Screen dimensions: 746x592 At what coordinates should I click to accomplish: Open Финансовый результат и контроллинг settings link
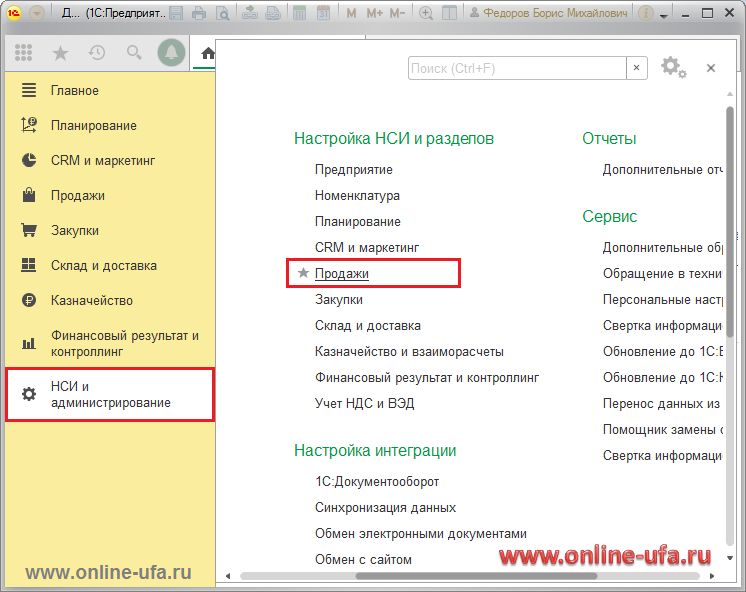pyautogui.click(x=427, y=378)
